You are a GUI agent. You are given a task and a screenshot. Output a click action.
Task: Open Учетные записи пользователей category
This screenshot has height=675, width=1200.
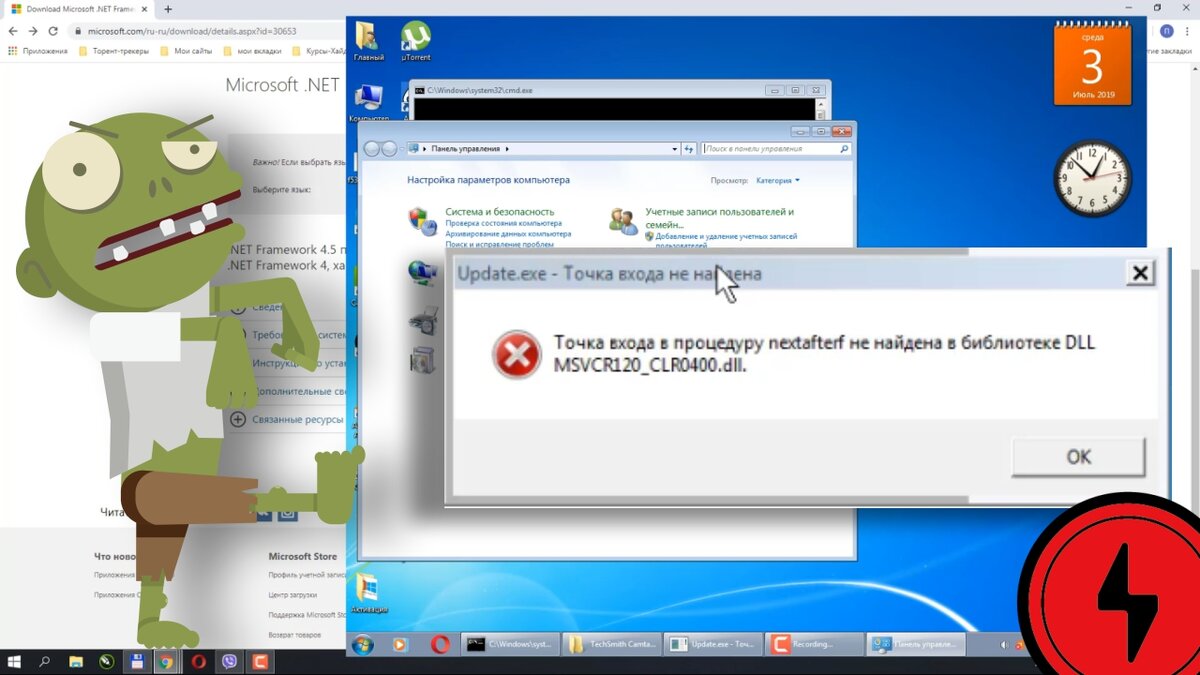[720, 218]
